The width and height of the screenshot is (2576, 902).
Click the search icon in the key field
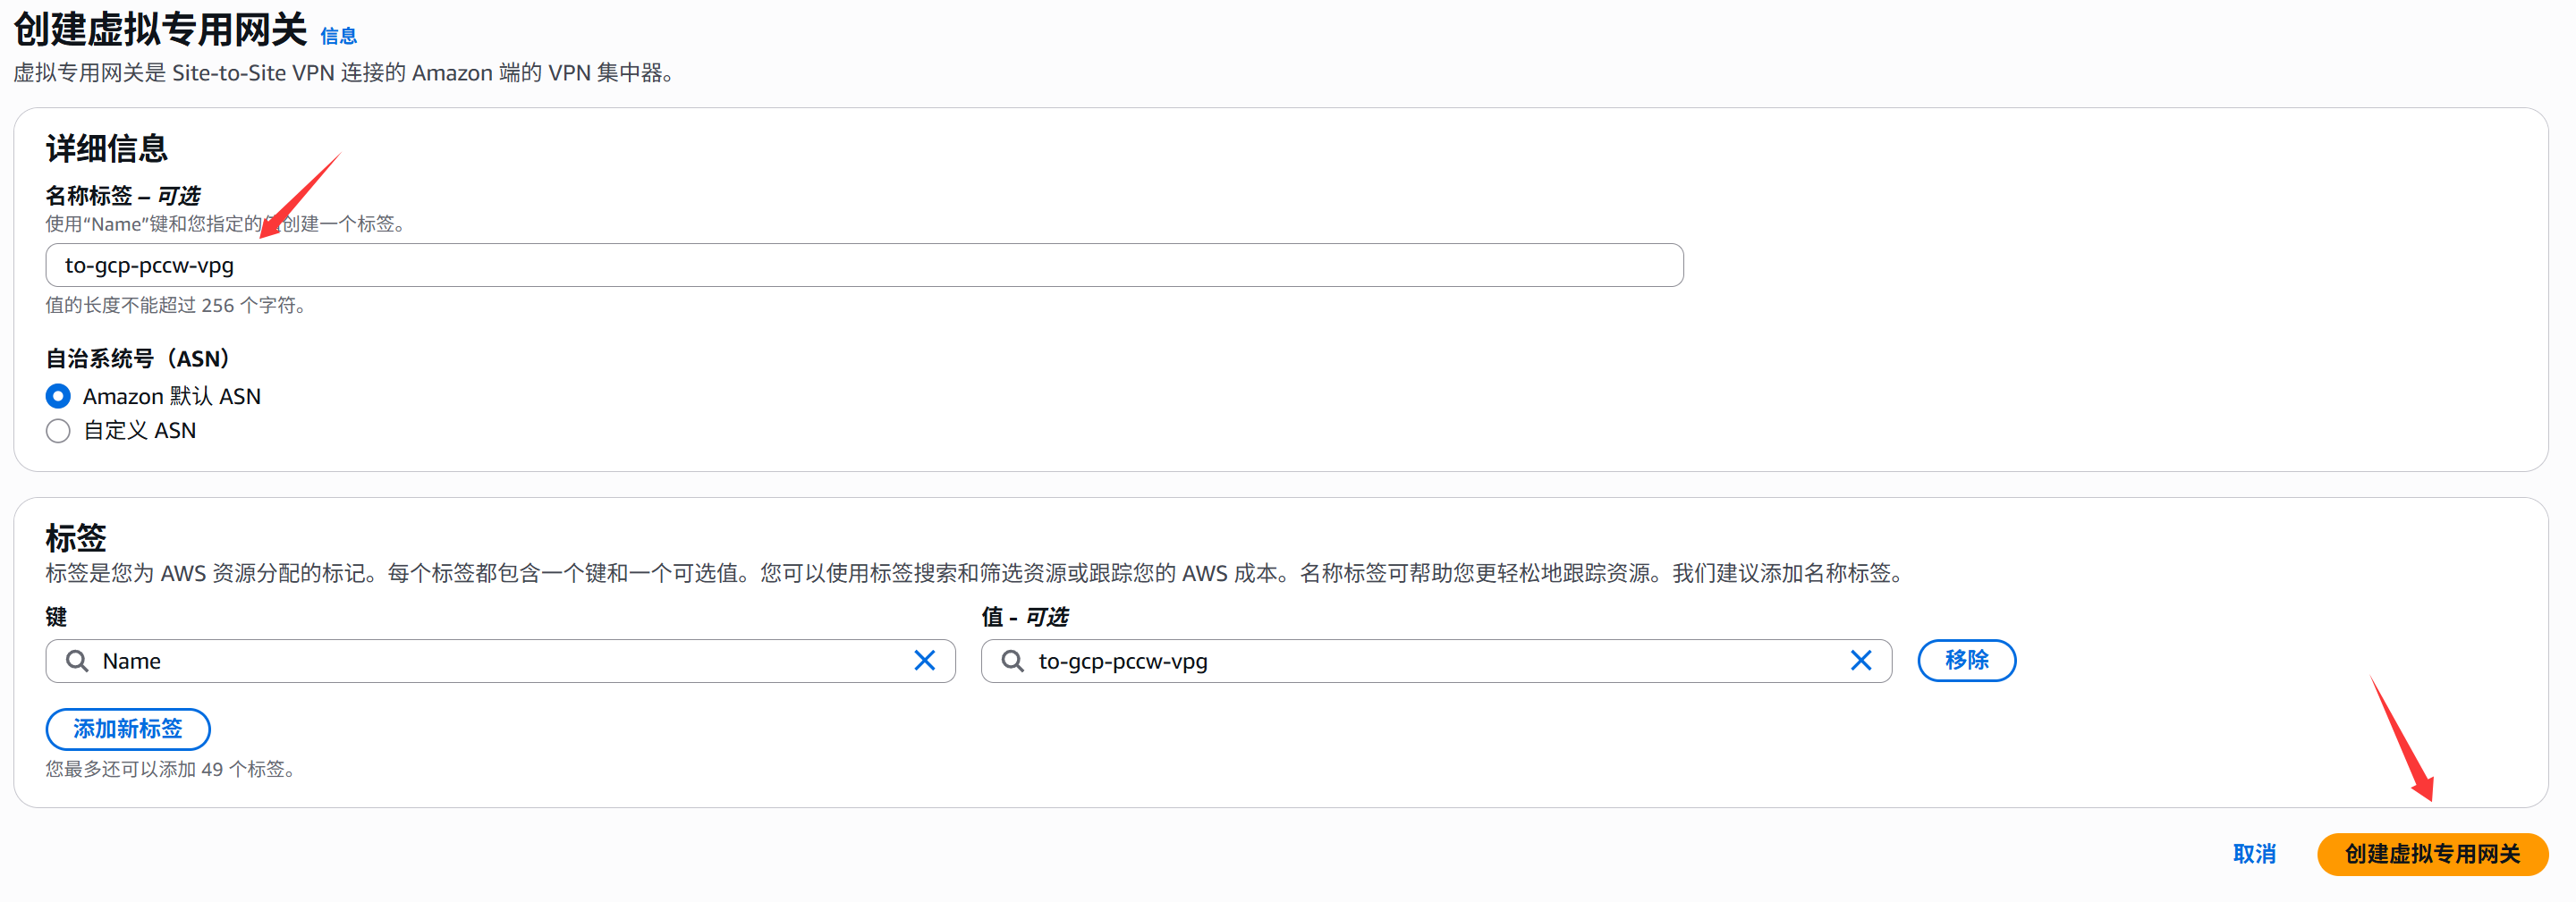pyautogui.click(x=77, y=661)
